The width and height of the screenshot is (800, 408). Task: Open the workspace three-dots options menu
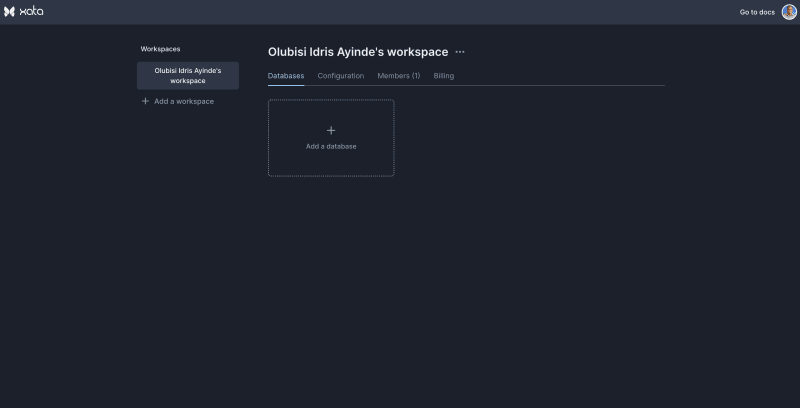pyautogui.click(x=460, y=52)
